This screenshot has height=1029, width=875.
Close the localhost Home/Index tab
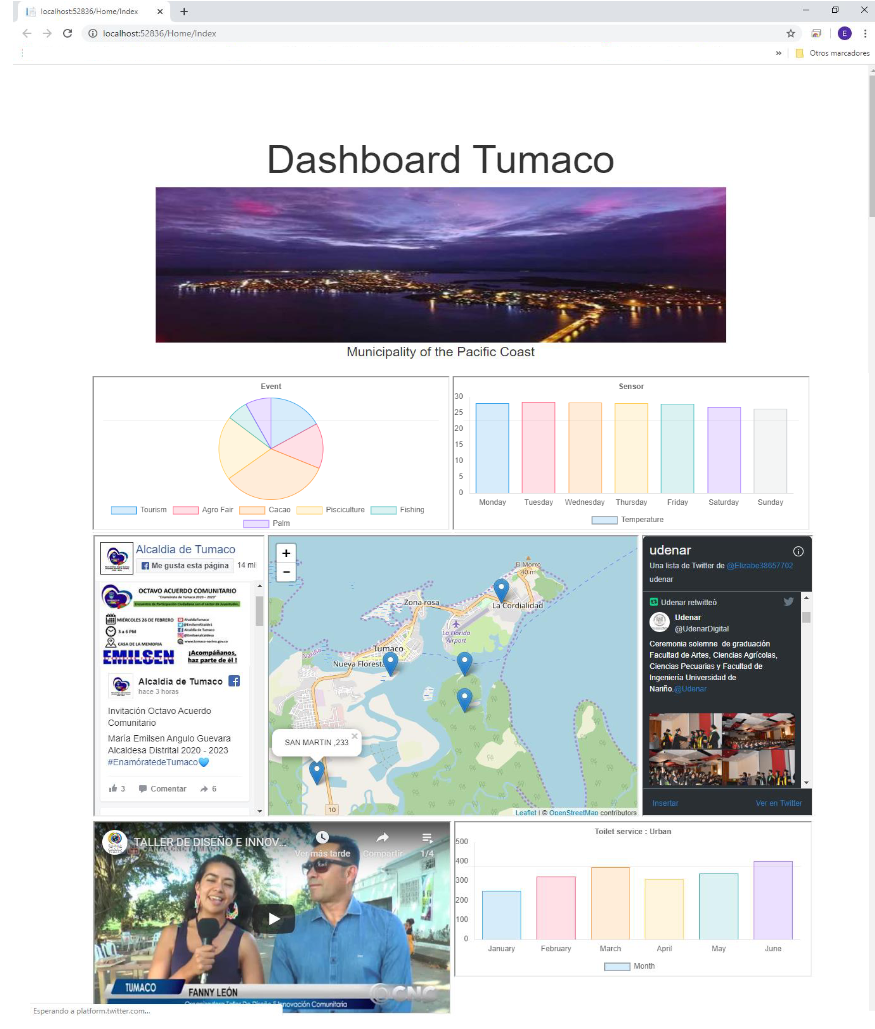coord(160,11)
